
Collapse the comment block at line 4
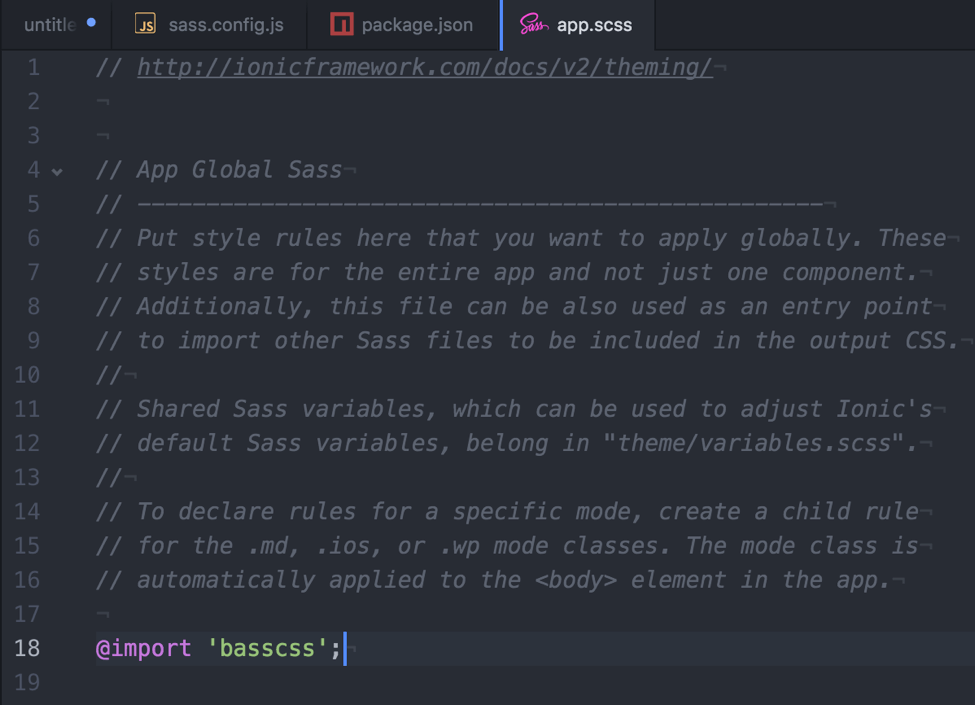pyautogui.click(x=58, y=171)
